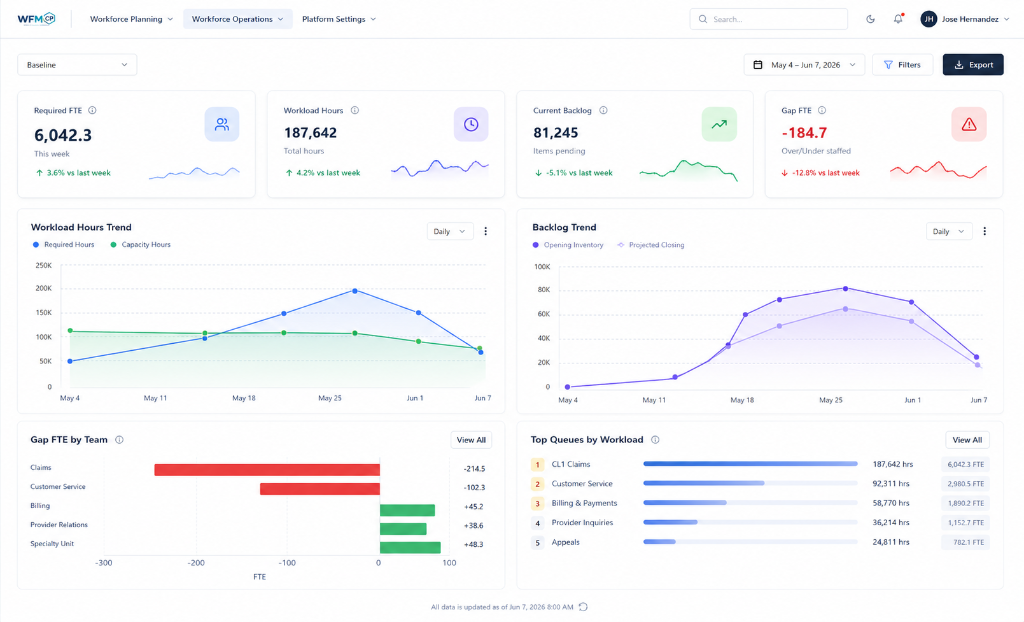Click rank 4 badge for Provider Inquiries

[537, 523]
